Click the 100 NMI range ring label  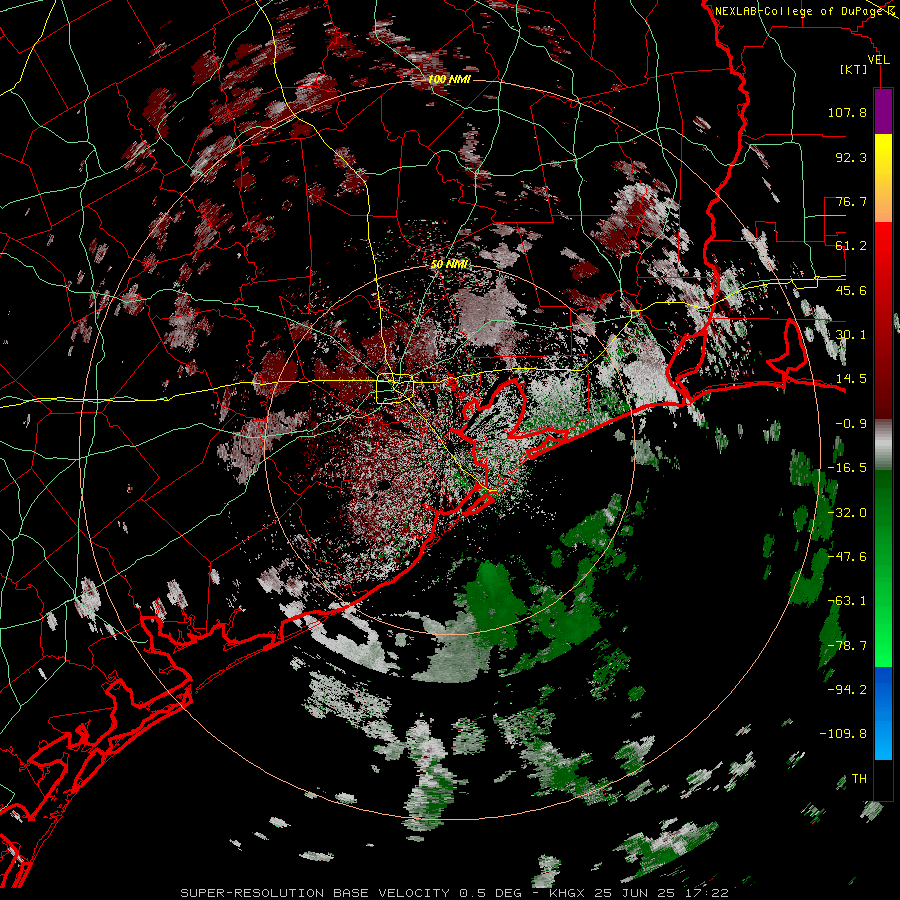(449, 79)
